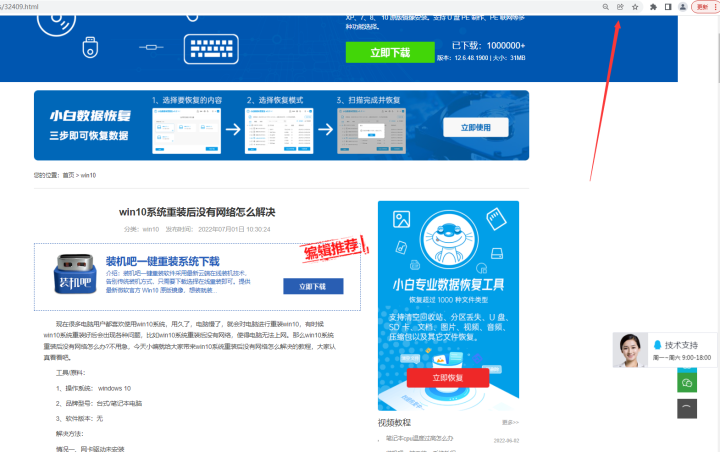Click the hard drive icon in sidebar ad
The image size is (720, 452).
[x=497, y=253]
